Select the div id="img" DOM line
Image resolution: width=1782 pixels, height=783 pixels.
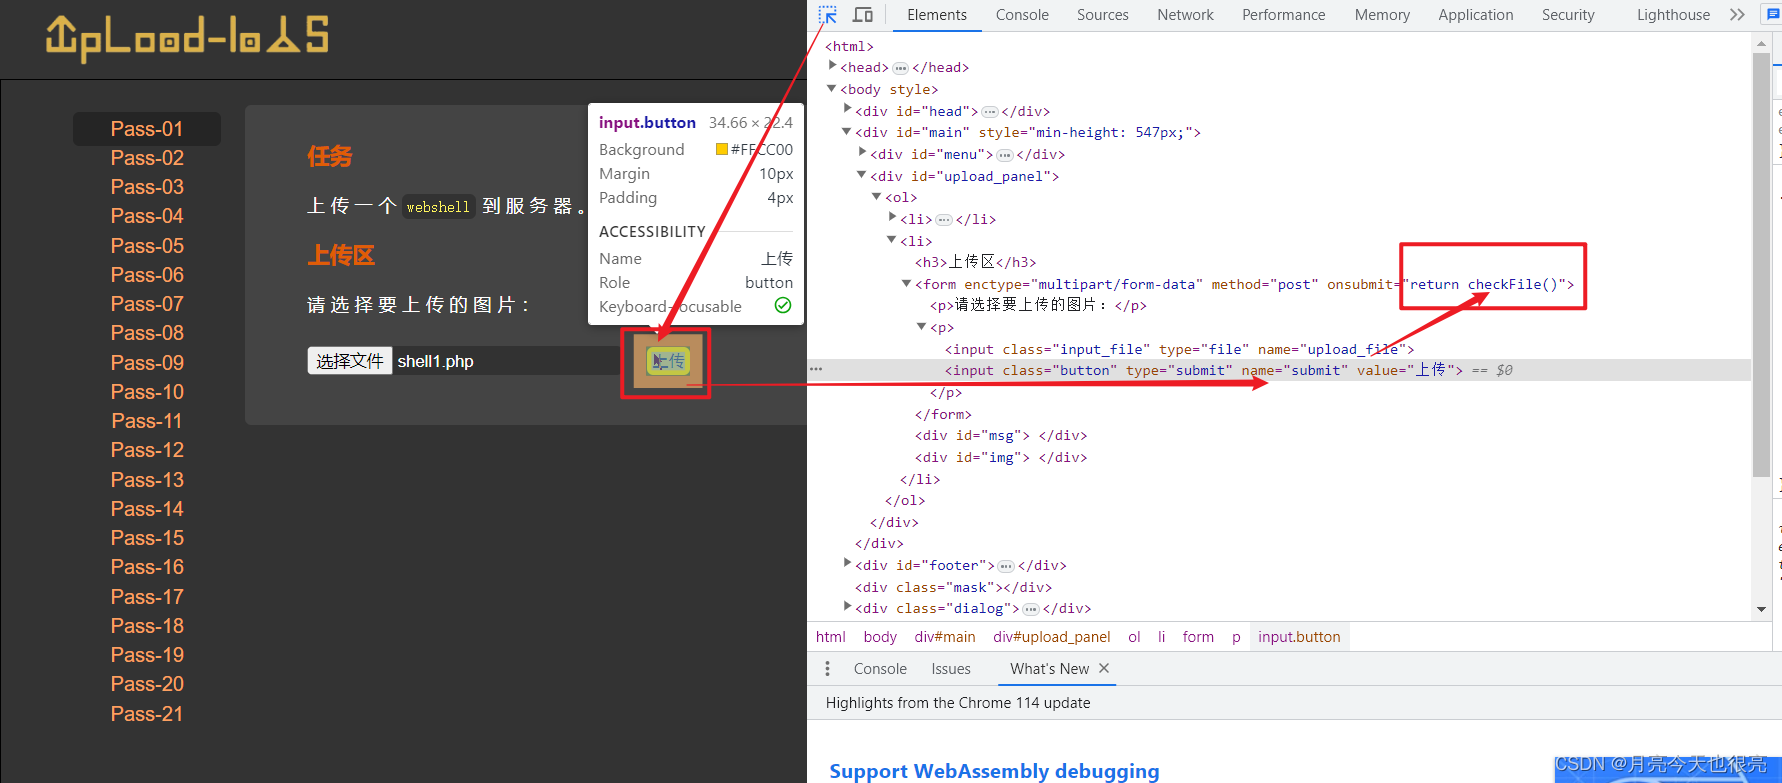pyautogui.click(x=1001, y=457)
